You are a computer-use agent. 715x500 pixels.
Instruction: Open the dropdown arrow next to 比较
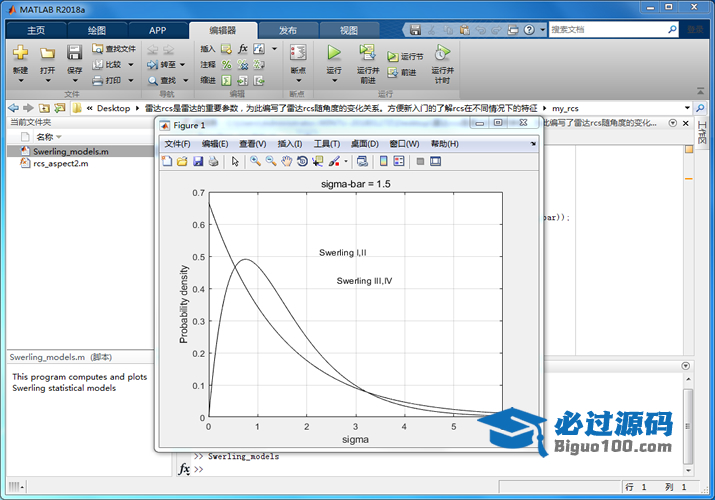point(131,64)
